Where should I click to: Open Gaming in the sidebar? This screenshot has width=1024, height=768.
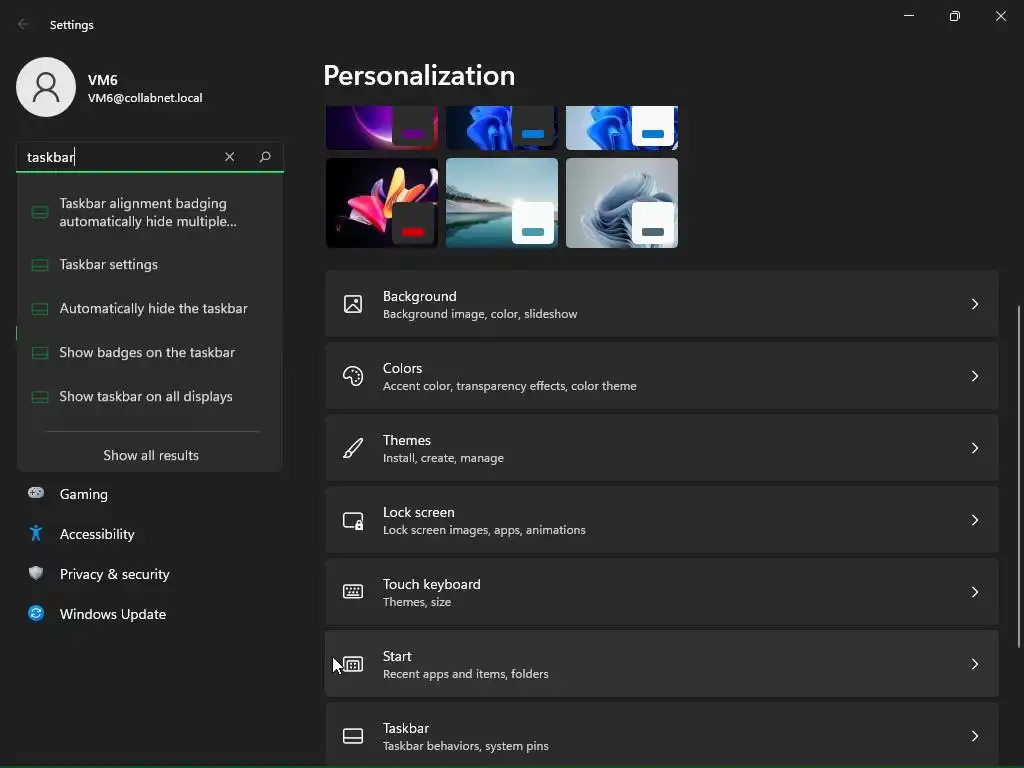click(149, 494)
